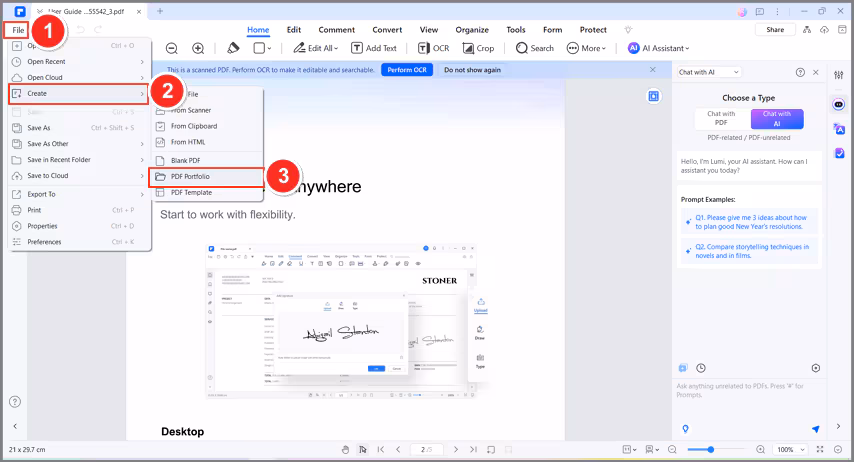Open the zoom percentage dropdown
This screenshot has height=462, width=854.
tap(790, 450)
